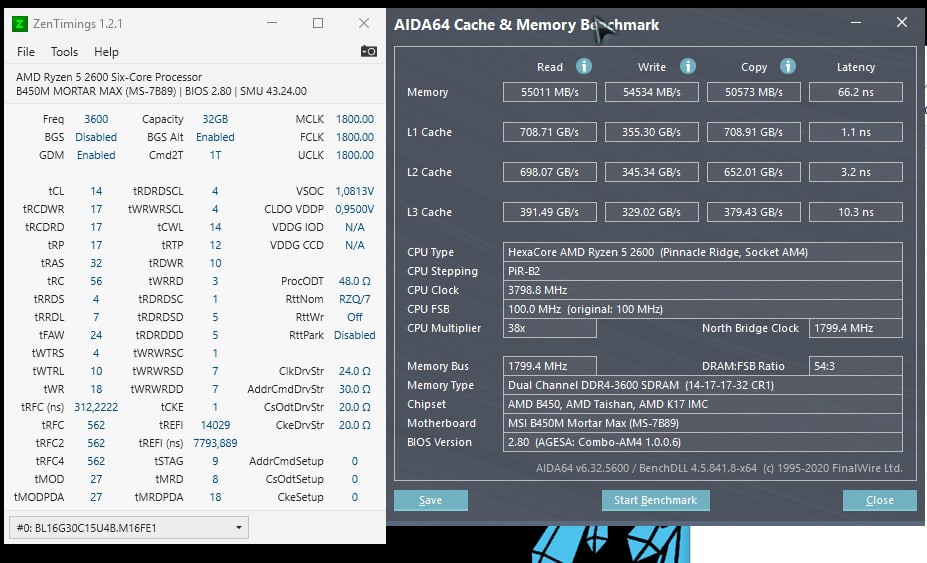Viewport: 927px width, 563px height.
Task: Click the Chipset AMD B450 field
Action: [x=703, y=404]
